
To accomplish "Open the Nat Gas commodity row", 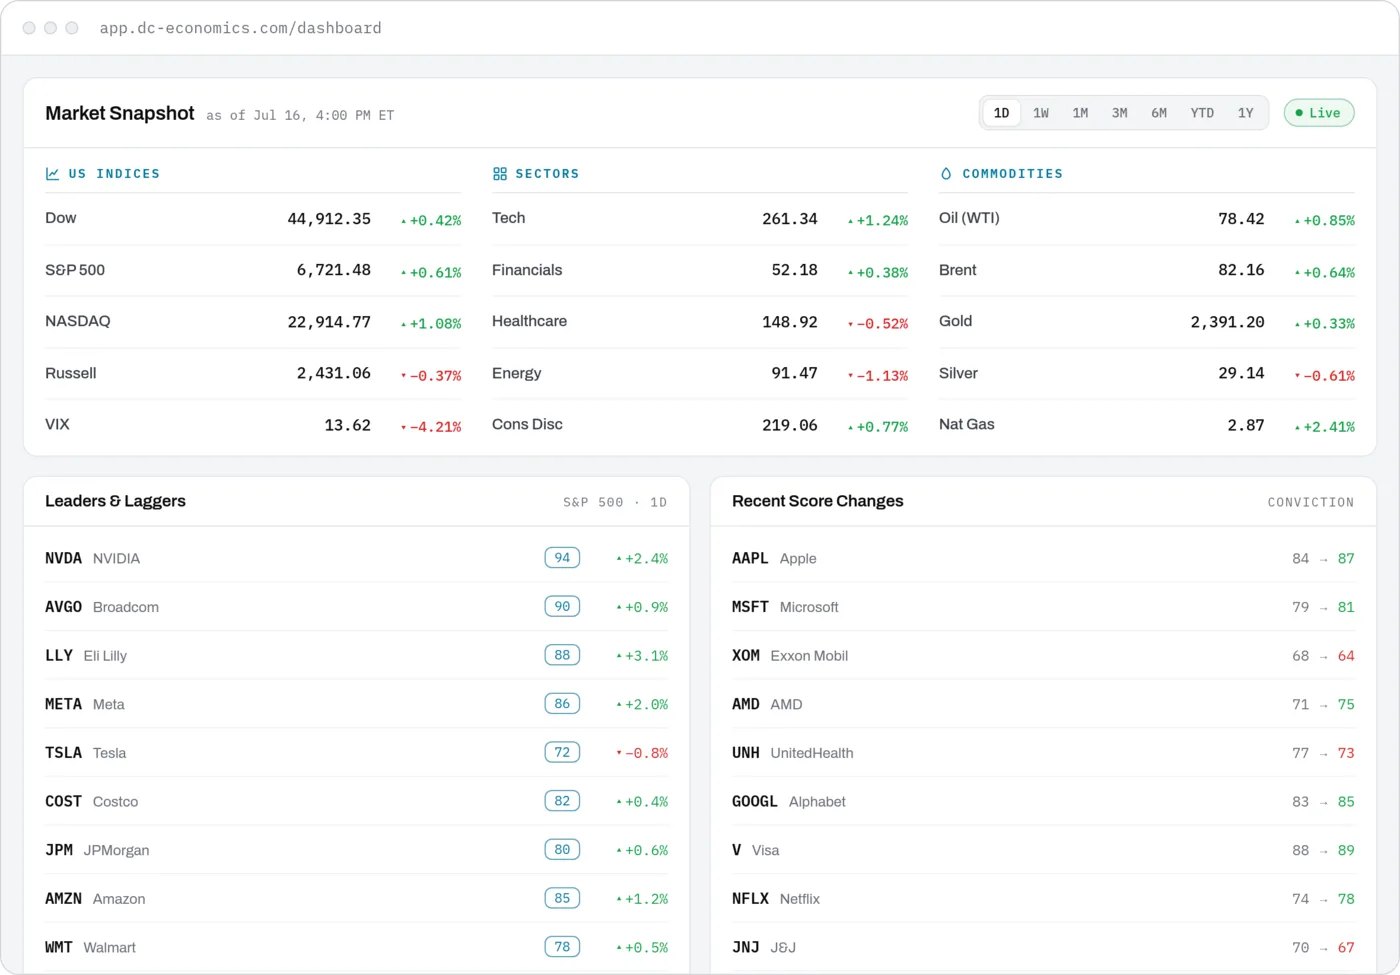I will click(x=1147, y=425).
